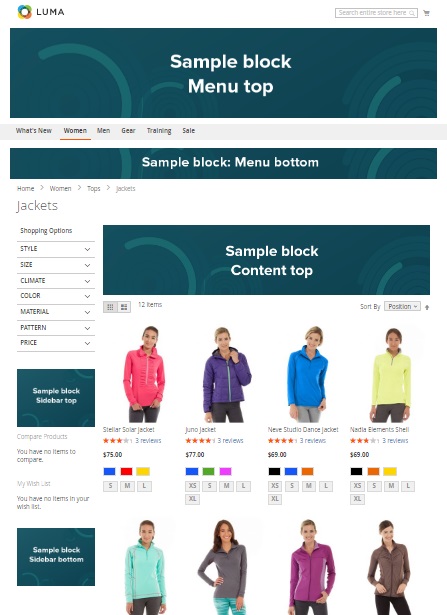Open the Stellar Solar Jacket star rating
447x615 pixels.
(x=117, y=440)
